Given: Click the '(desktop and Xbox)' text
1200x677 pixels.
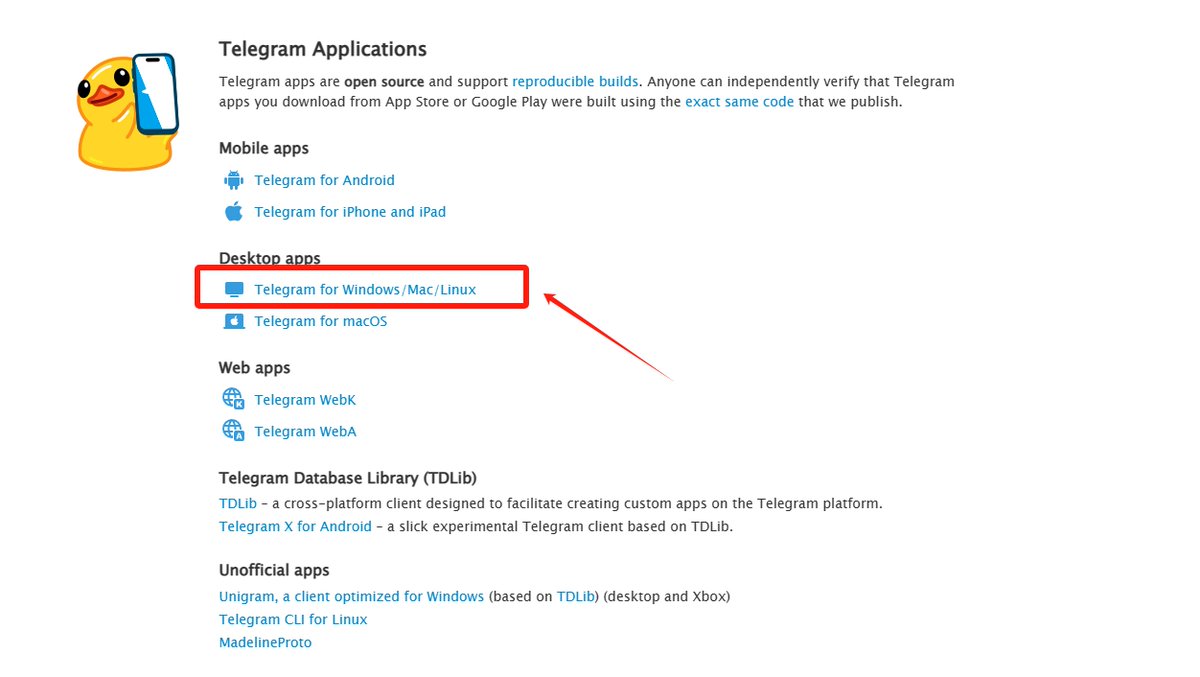Looking at the screenshot, I should (x=667, y=596).
